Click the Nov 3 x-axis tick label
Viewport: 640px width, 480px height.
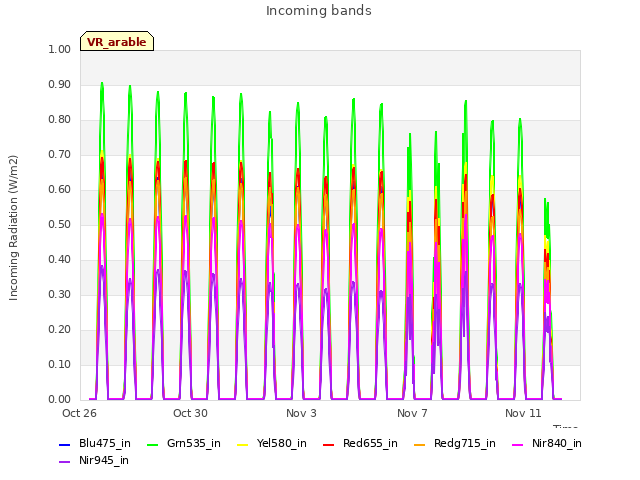point(301,413)
